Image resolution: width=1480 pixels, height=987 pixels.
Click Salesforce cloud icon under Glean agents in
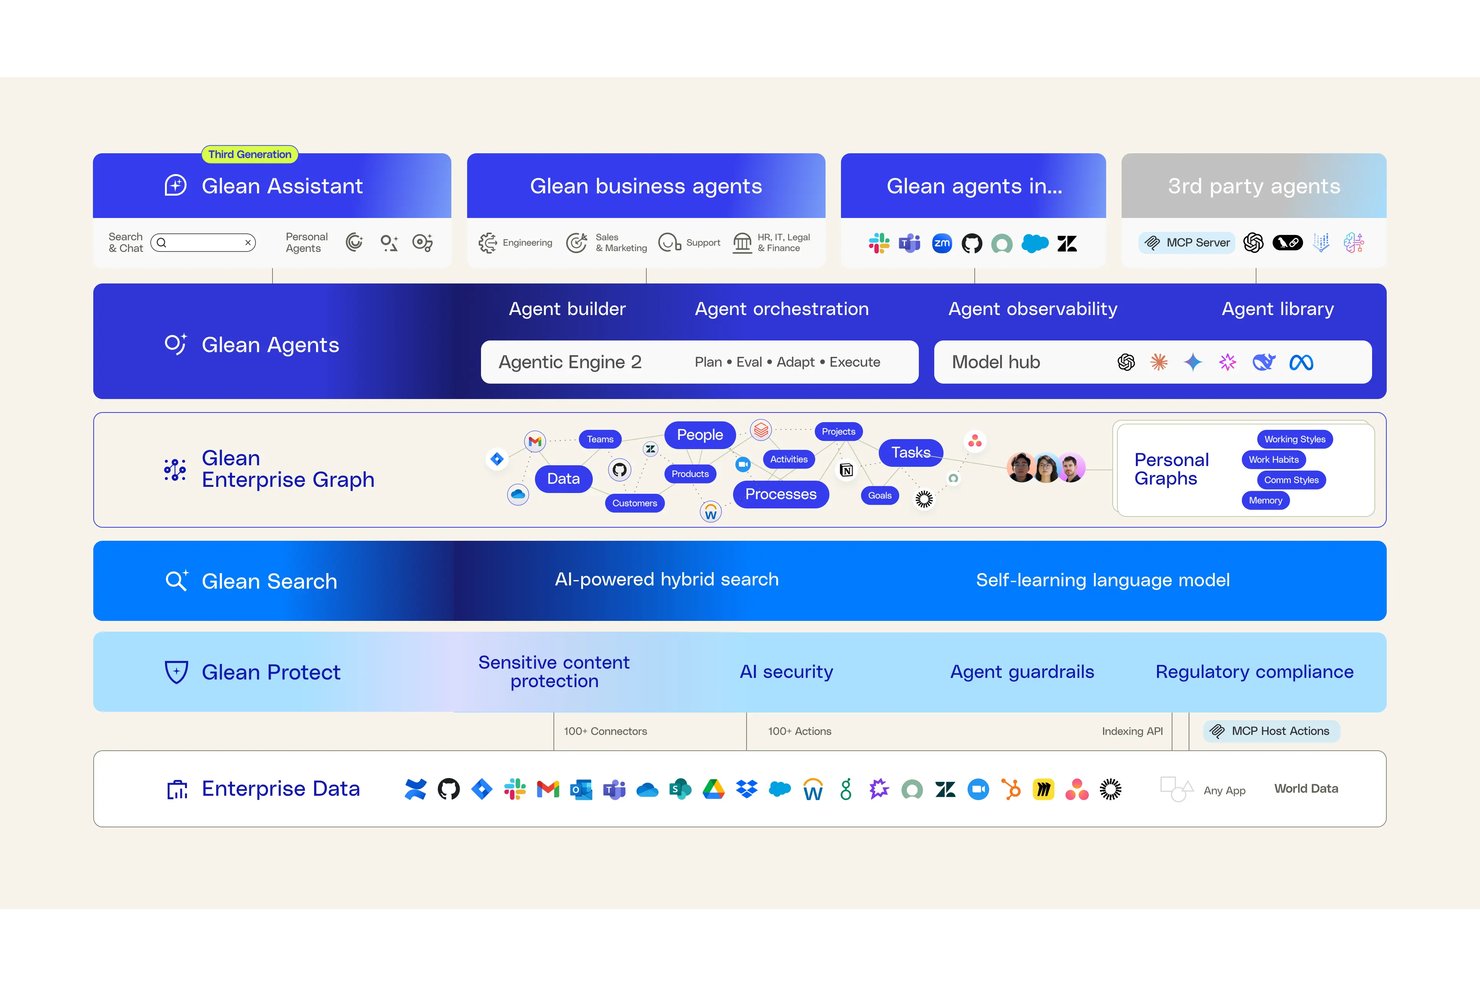point(1035,243)
